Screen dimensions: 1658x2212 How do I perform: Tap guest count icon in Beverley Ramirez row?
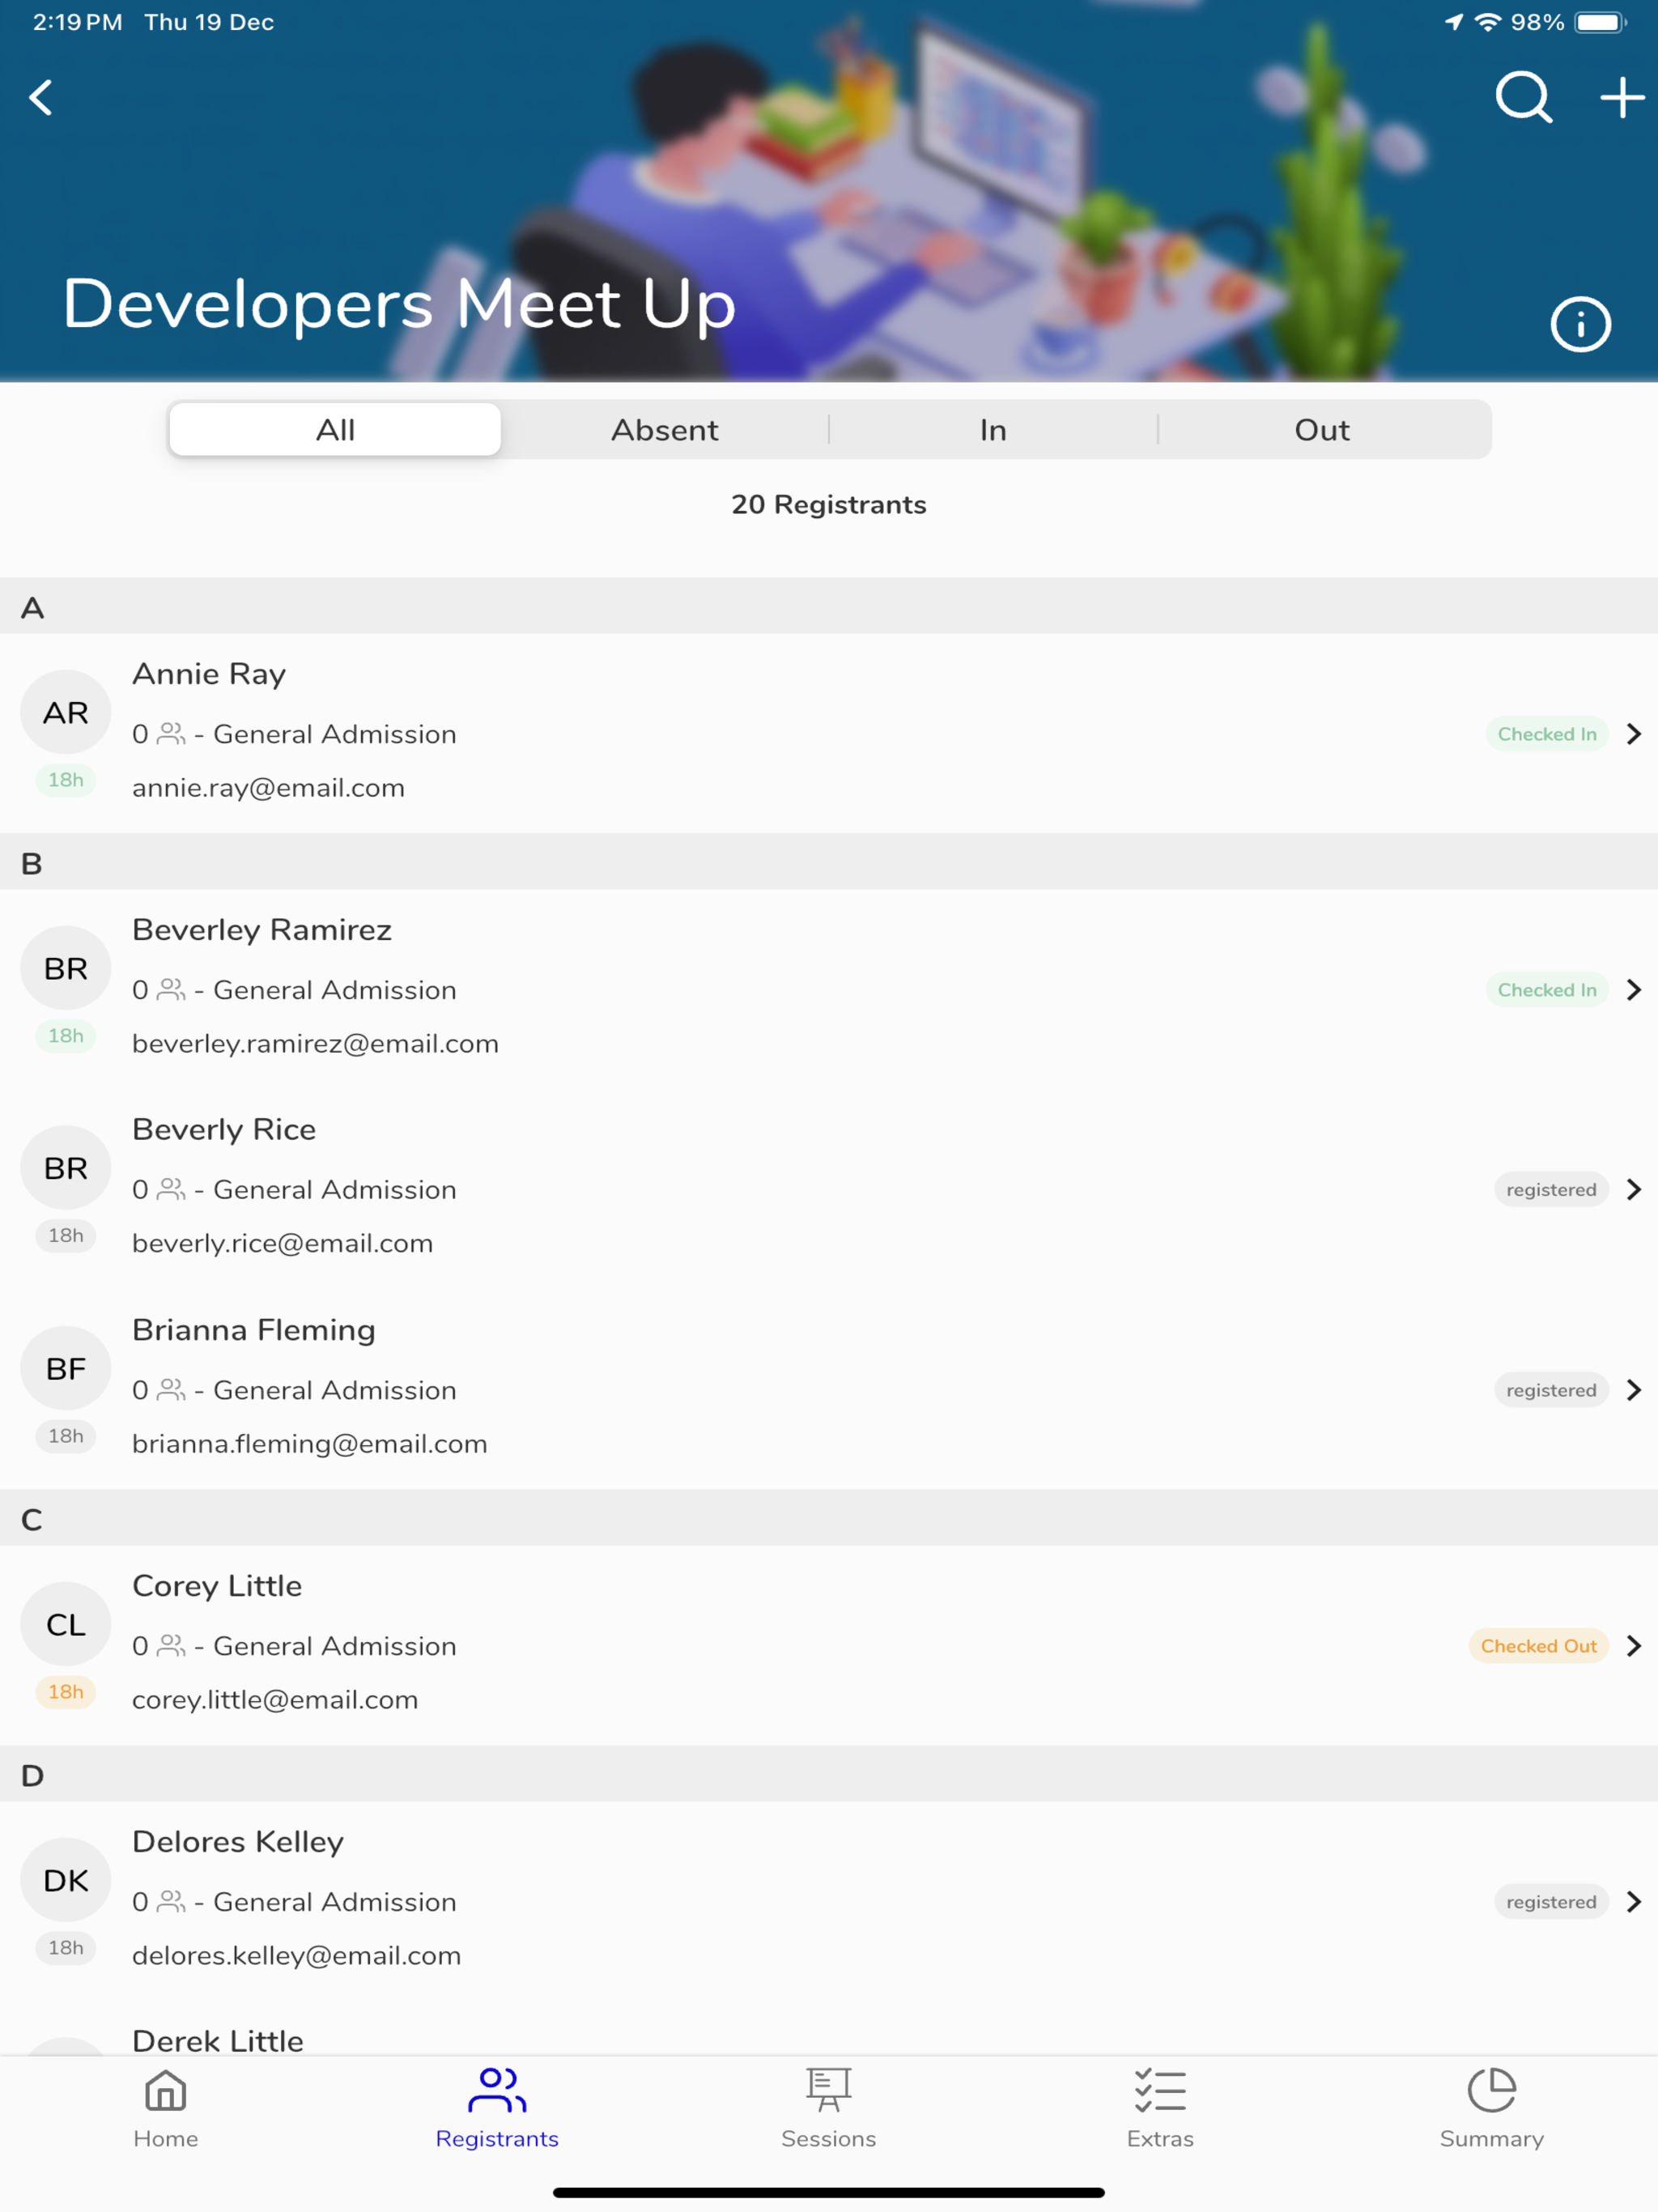click(x=172, y=989)
